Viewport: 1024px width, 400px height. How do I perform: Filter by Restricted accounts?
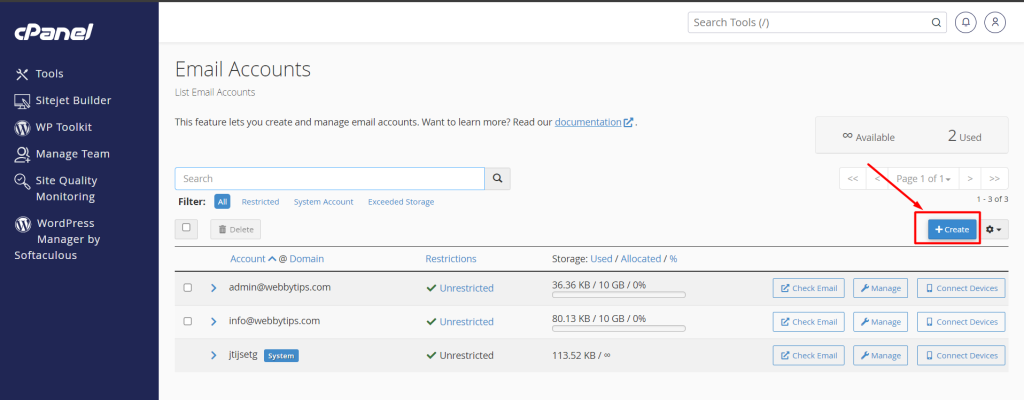260,202
